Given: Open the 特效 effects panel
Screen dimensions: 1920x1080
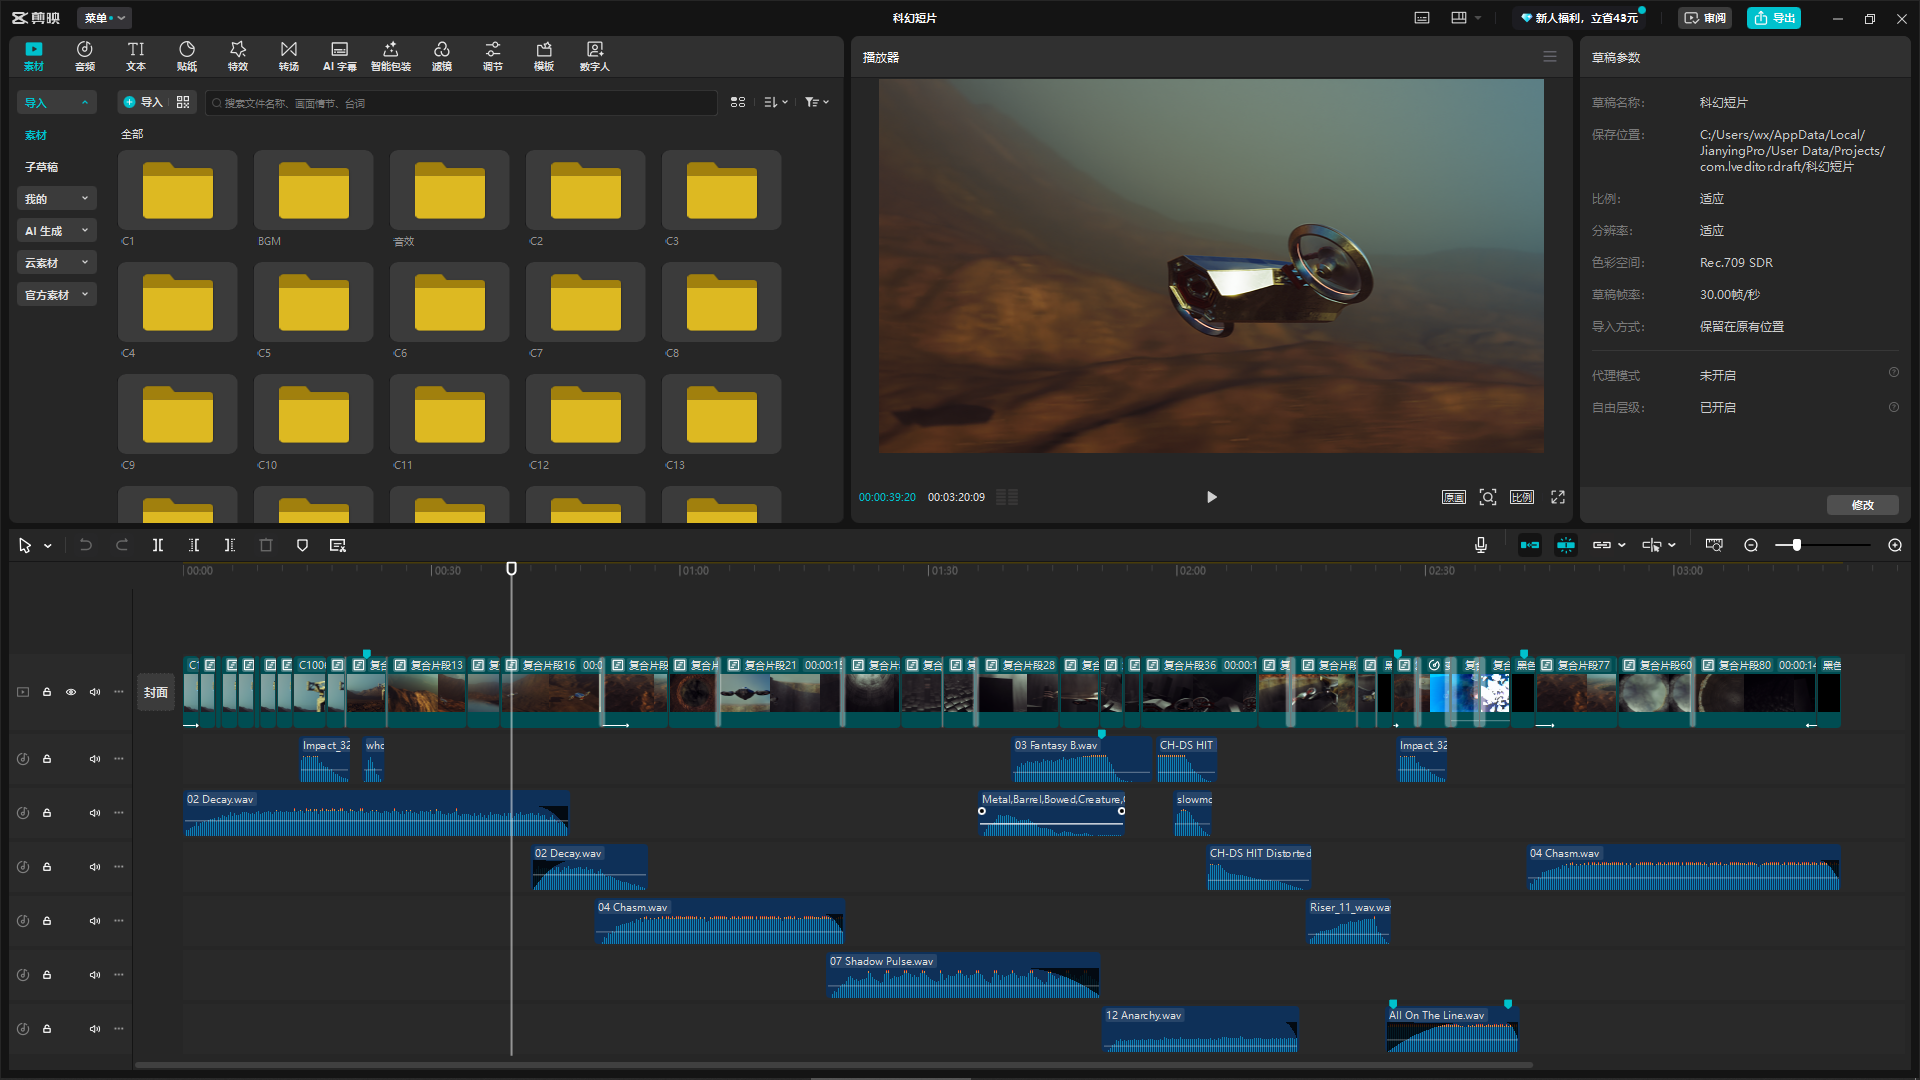Looking at the screenshot, I should [238, 56].
